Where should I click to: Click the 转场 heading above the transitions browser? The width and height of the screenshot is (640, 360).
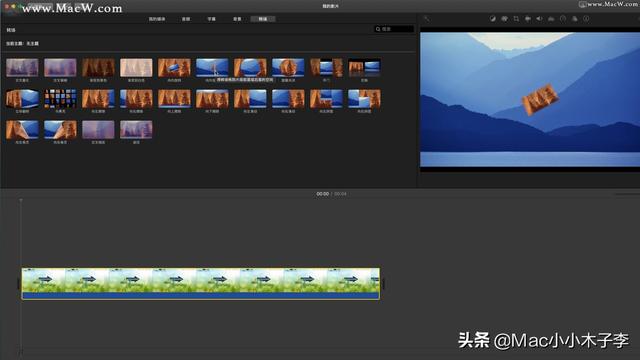click(x=11, y=30)
